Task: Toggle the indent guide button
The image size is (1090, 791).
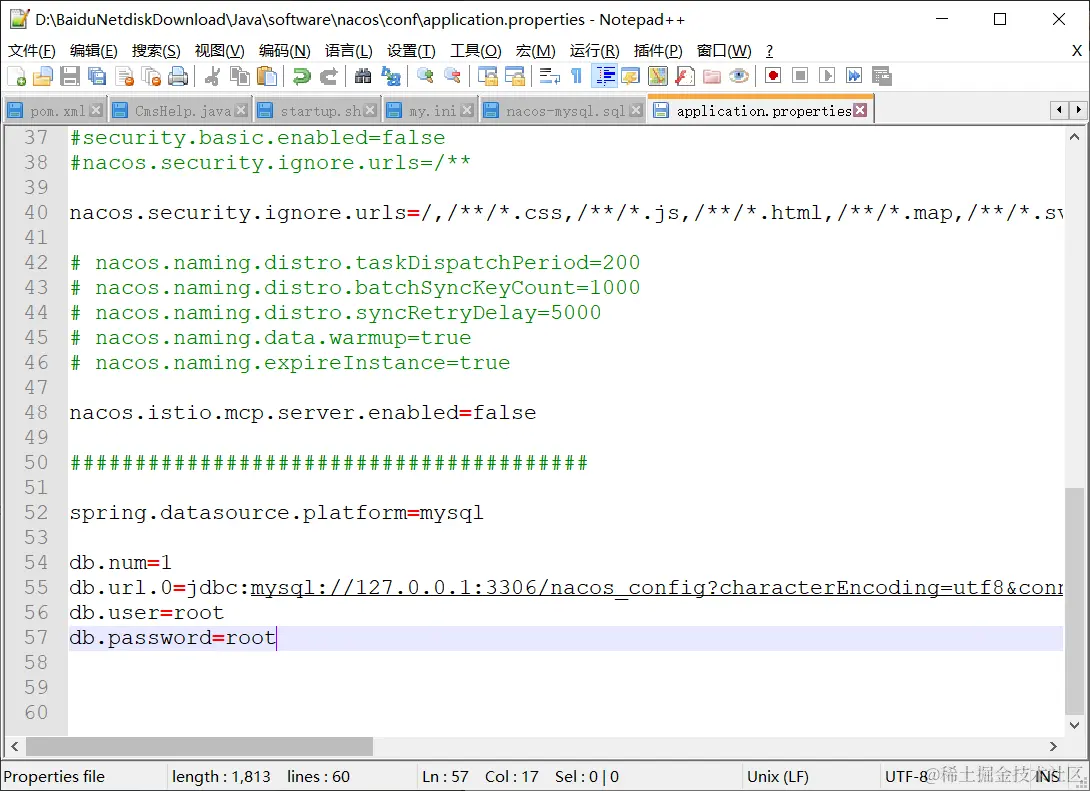Action: (x=604, y=76)
